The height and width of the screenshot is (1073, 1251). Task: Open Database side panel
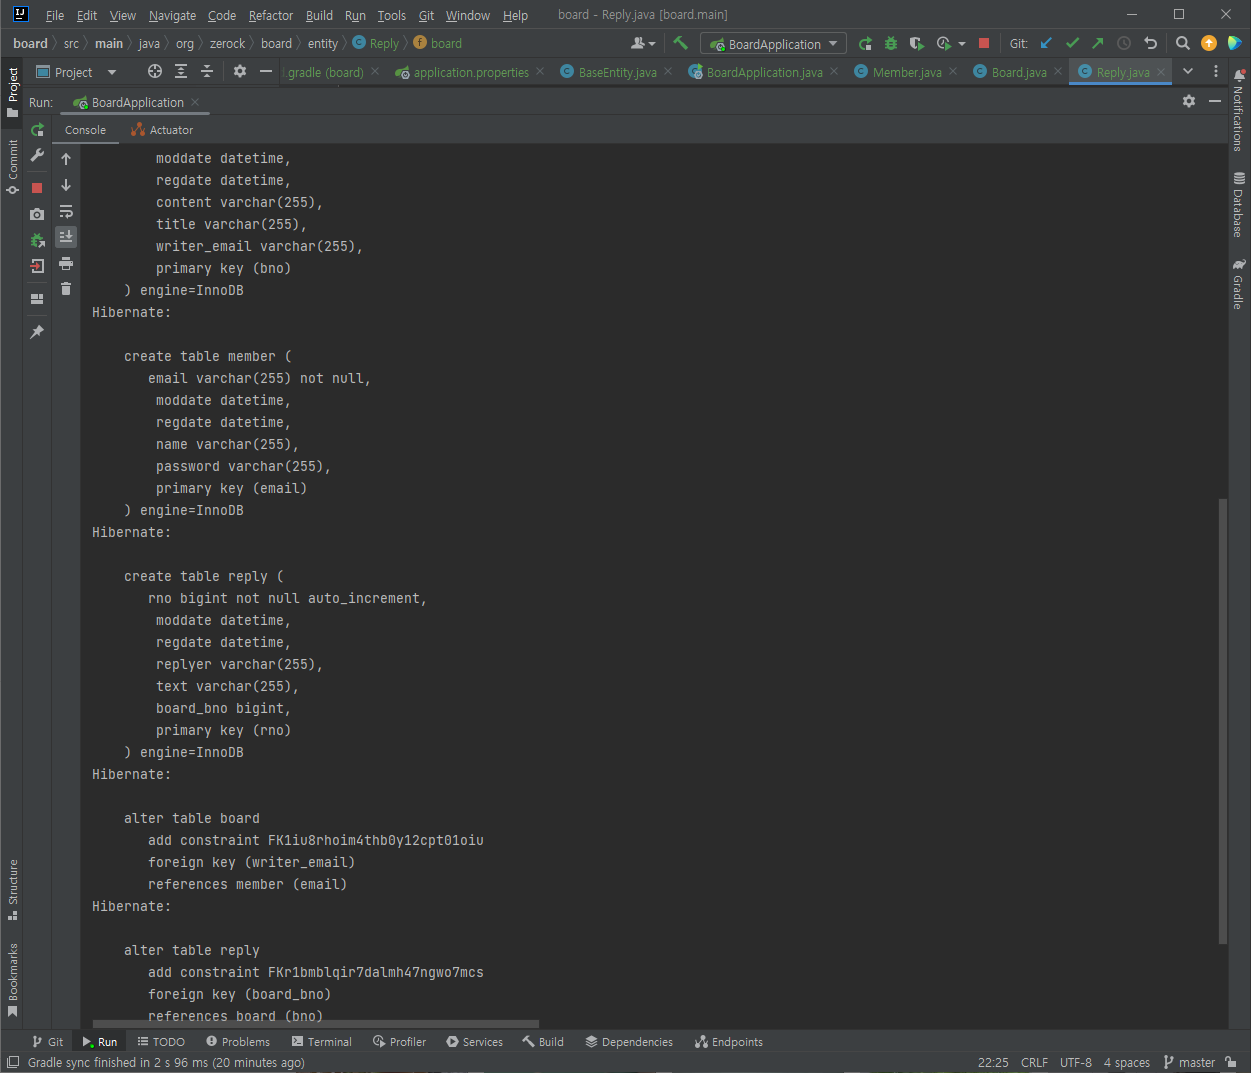click(x=1238, y=205)
